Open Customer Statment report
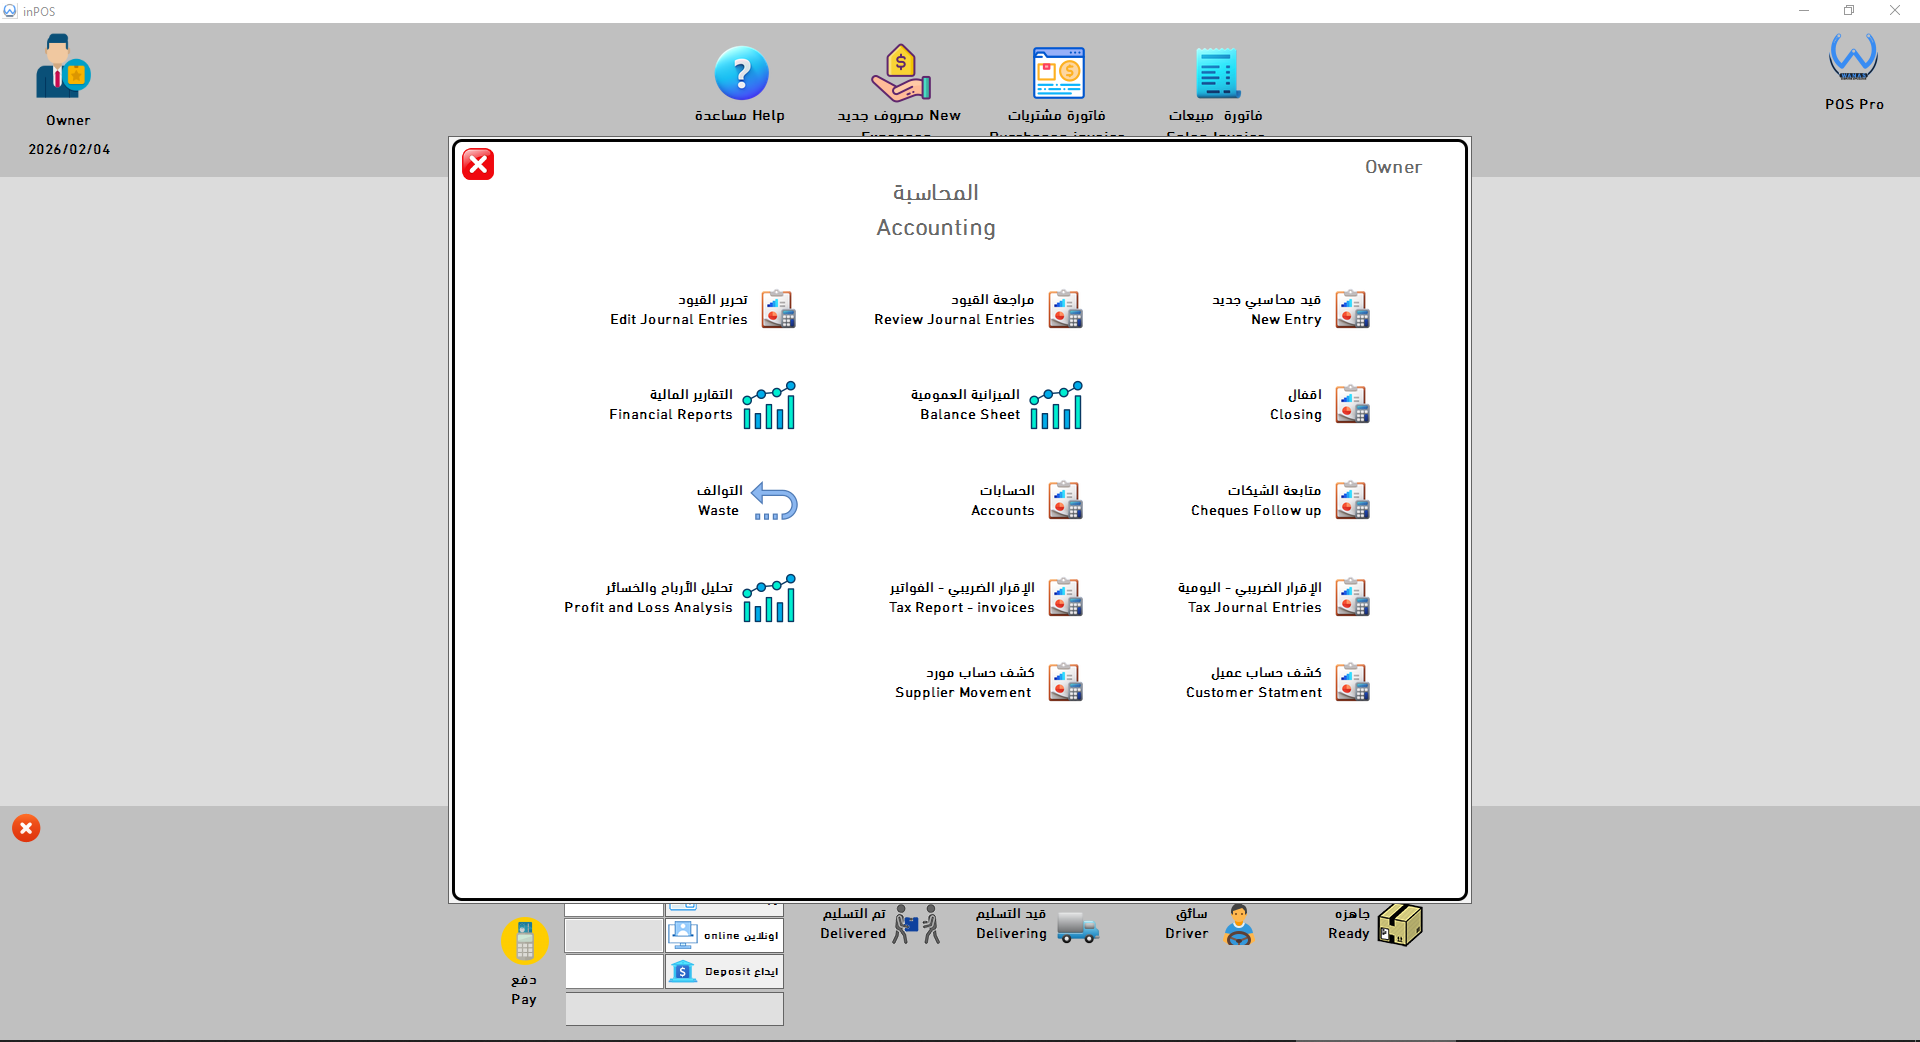Screen dimensions: 1920x1042 [1352, 682]
